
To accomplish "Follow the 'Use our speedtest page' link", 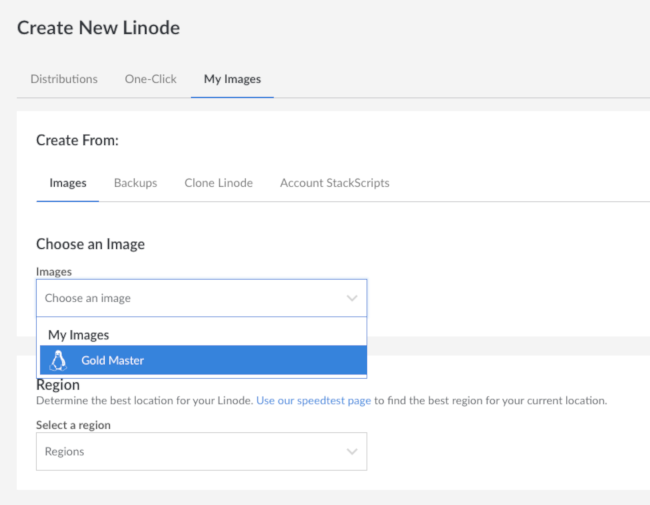I will tap(313, 401).
